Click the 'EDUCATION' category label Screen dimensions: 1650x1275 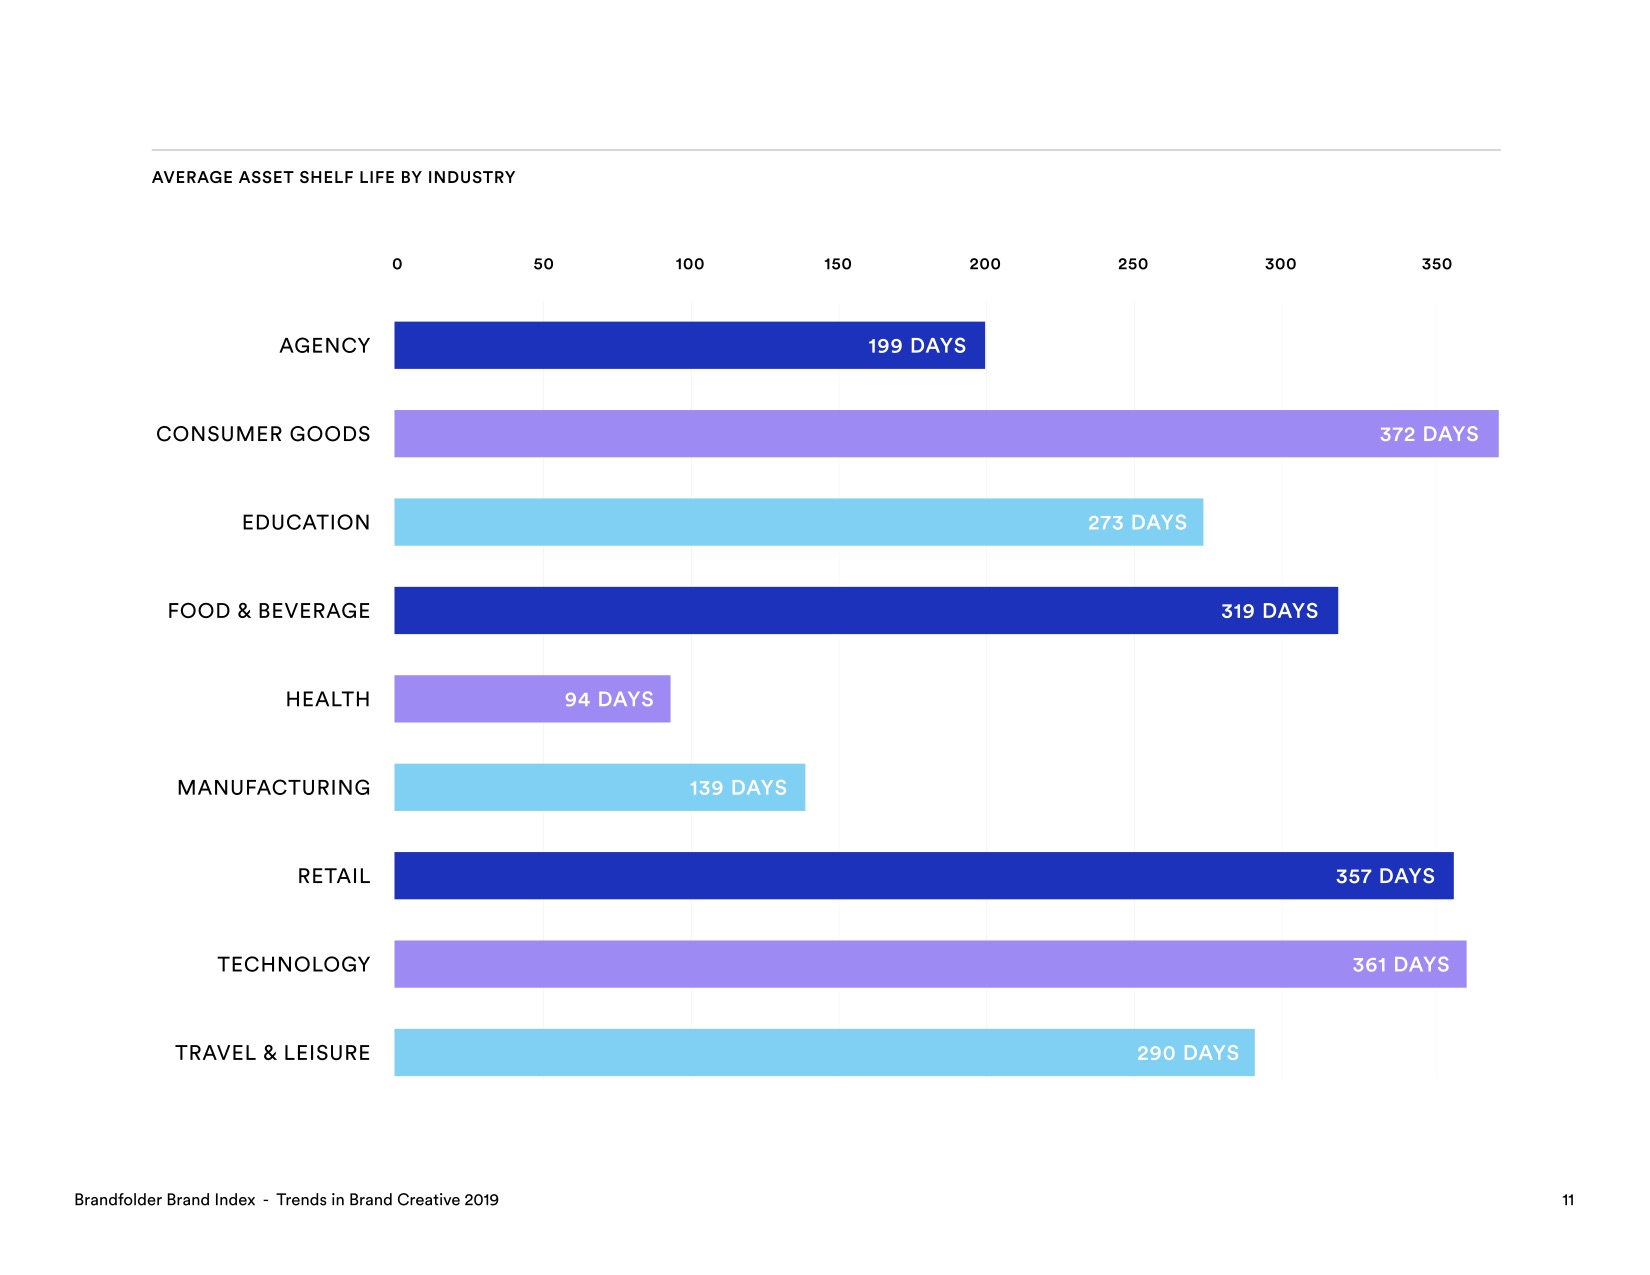(306, 523)
